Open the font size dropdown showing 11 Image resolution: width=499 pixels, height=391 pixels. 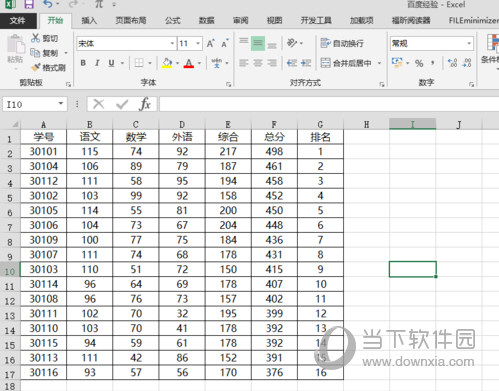[198, 43]
